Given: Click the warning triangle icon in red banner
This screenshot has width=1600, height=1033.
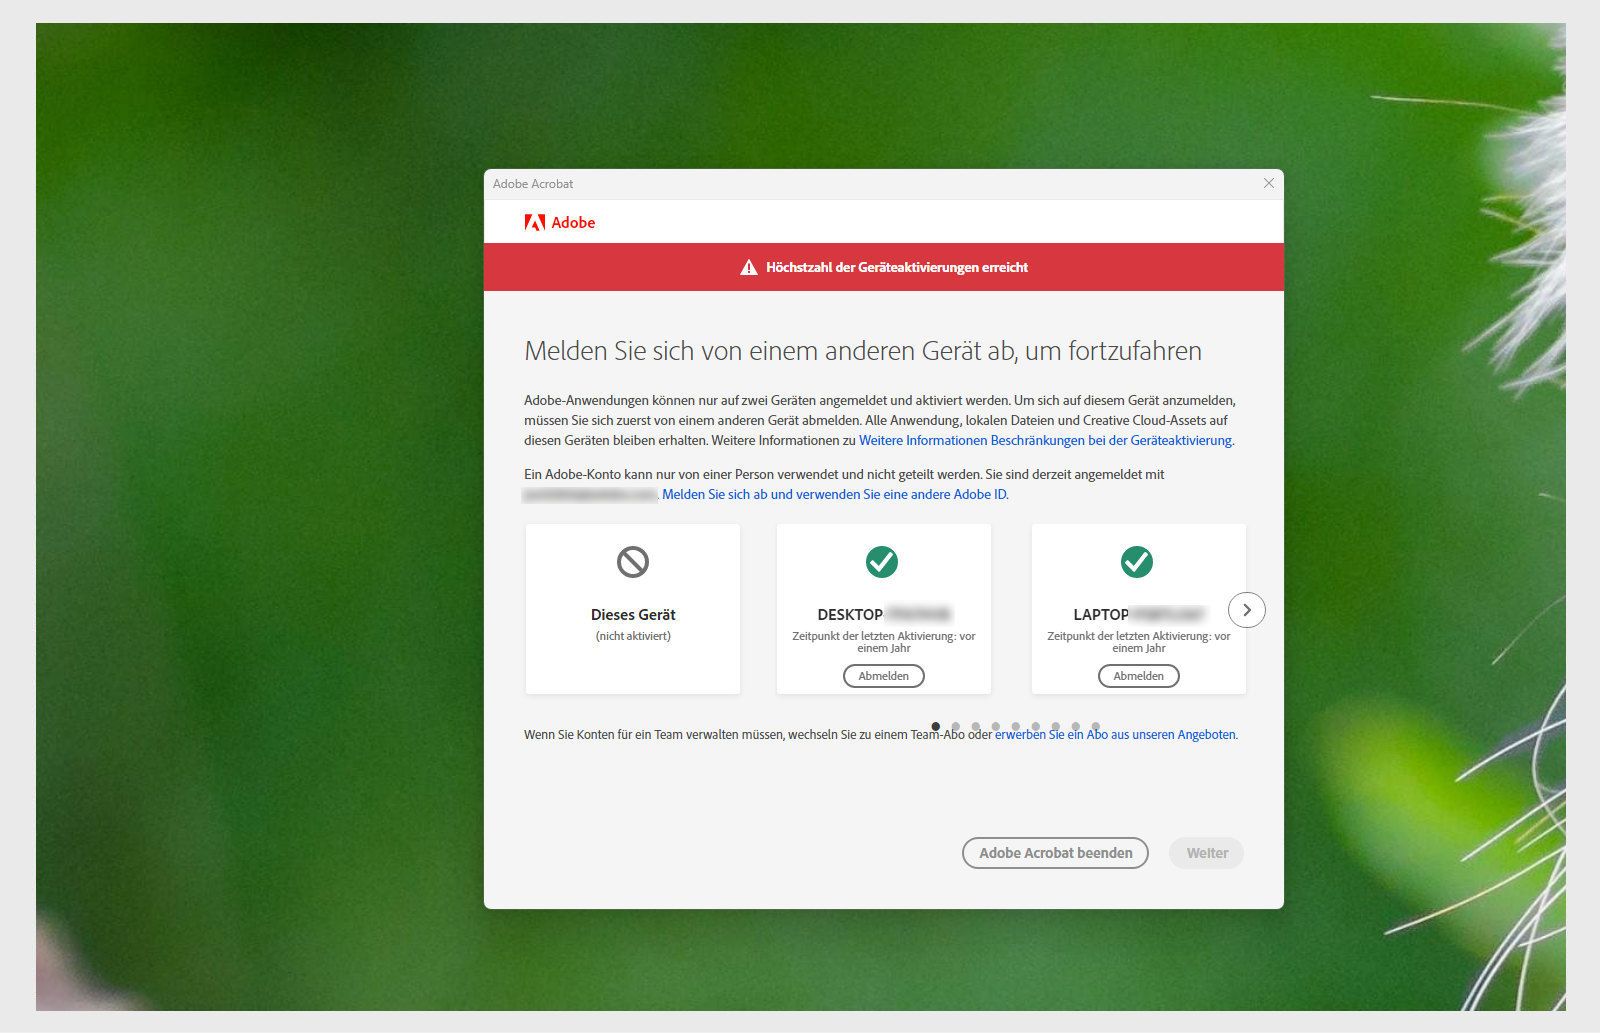Looking at the screenshot, I should pyautogui.click(x=748, y=267).
